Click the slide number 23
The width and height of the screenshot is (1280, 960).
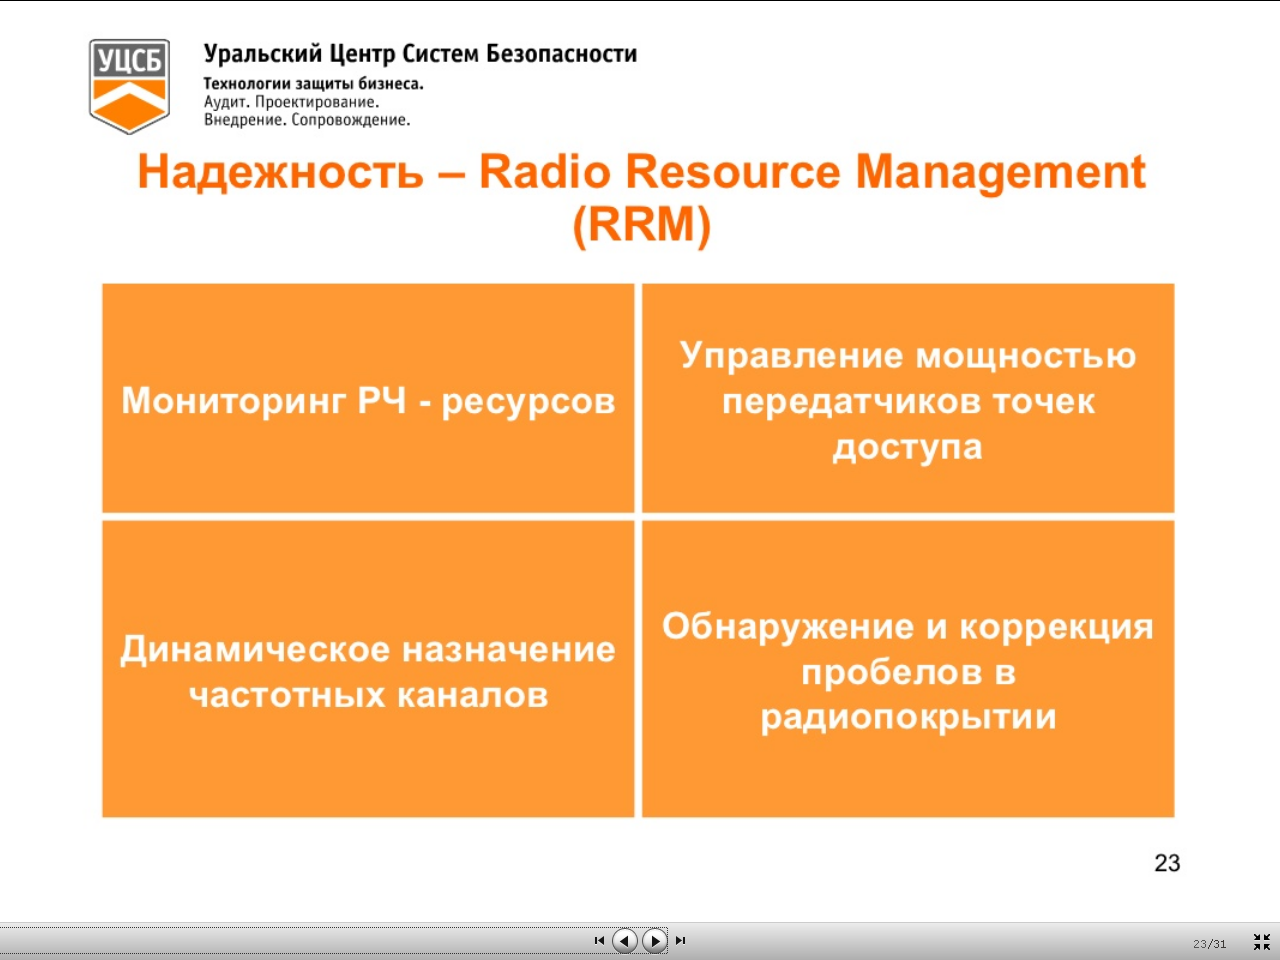1167,863
